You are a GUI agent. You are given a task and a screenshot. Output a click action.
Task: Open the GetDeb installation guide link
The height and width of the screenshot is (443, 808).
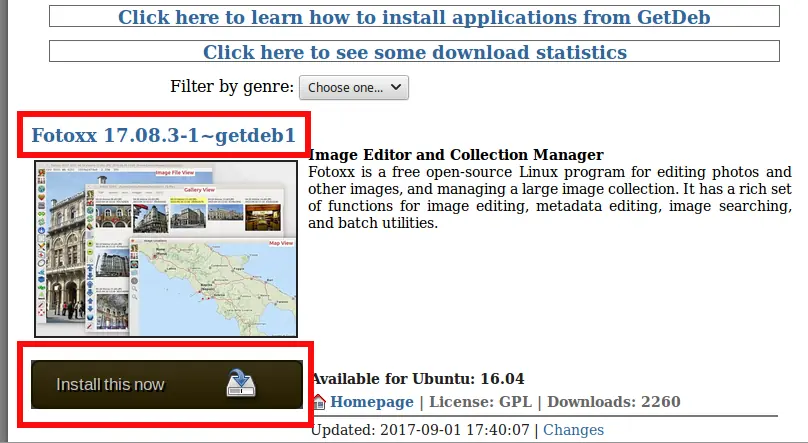pos(414,17)
